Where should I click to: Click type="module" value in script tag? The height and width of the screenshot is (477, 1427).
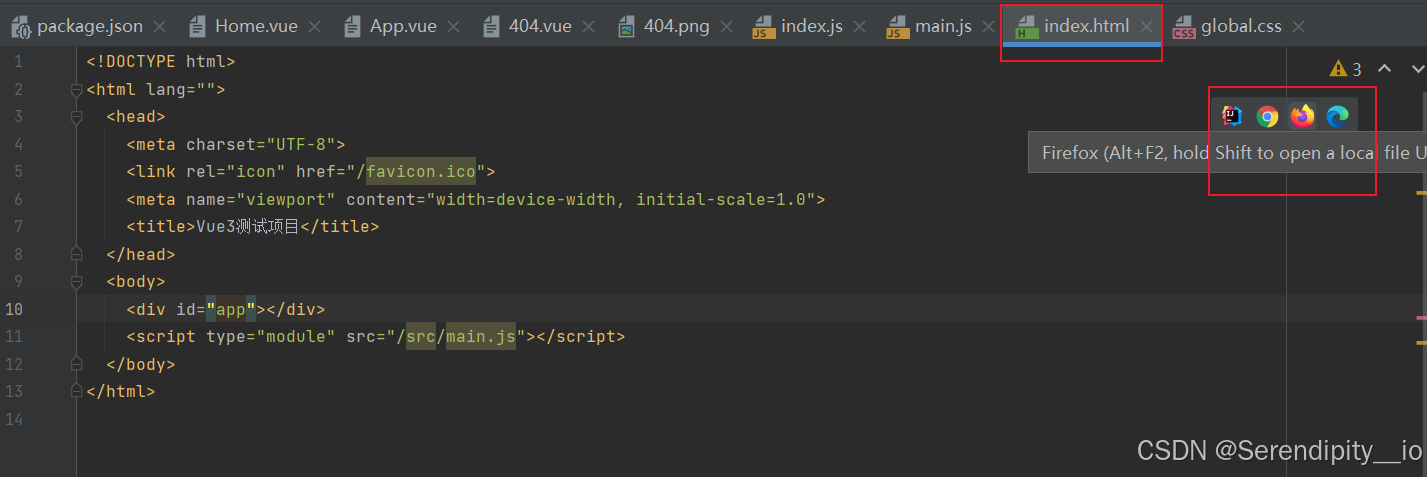tap(296, 337)
